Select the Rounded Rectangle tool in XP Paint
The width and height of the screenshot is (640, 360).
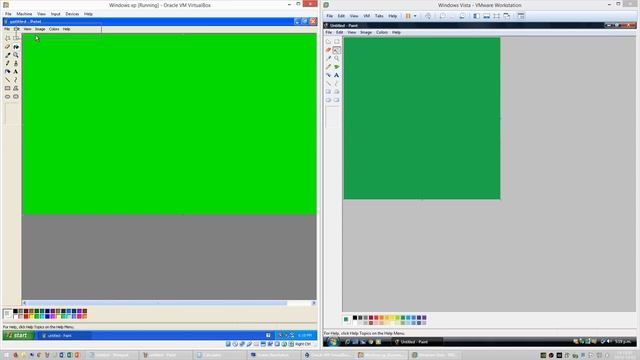tap(16, 97)
